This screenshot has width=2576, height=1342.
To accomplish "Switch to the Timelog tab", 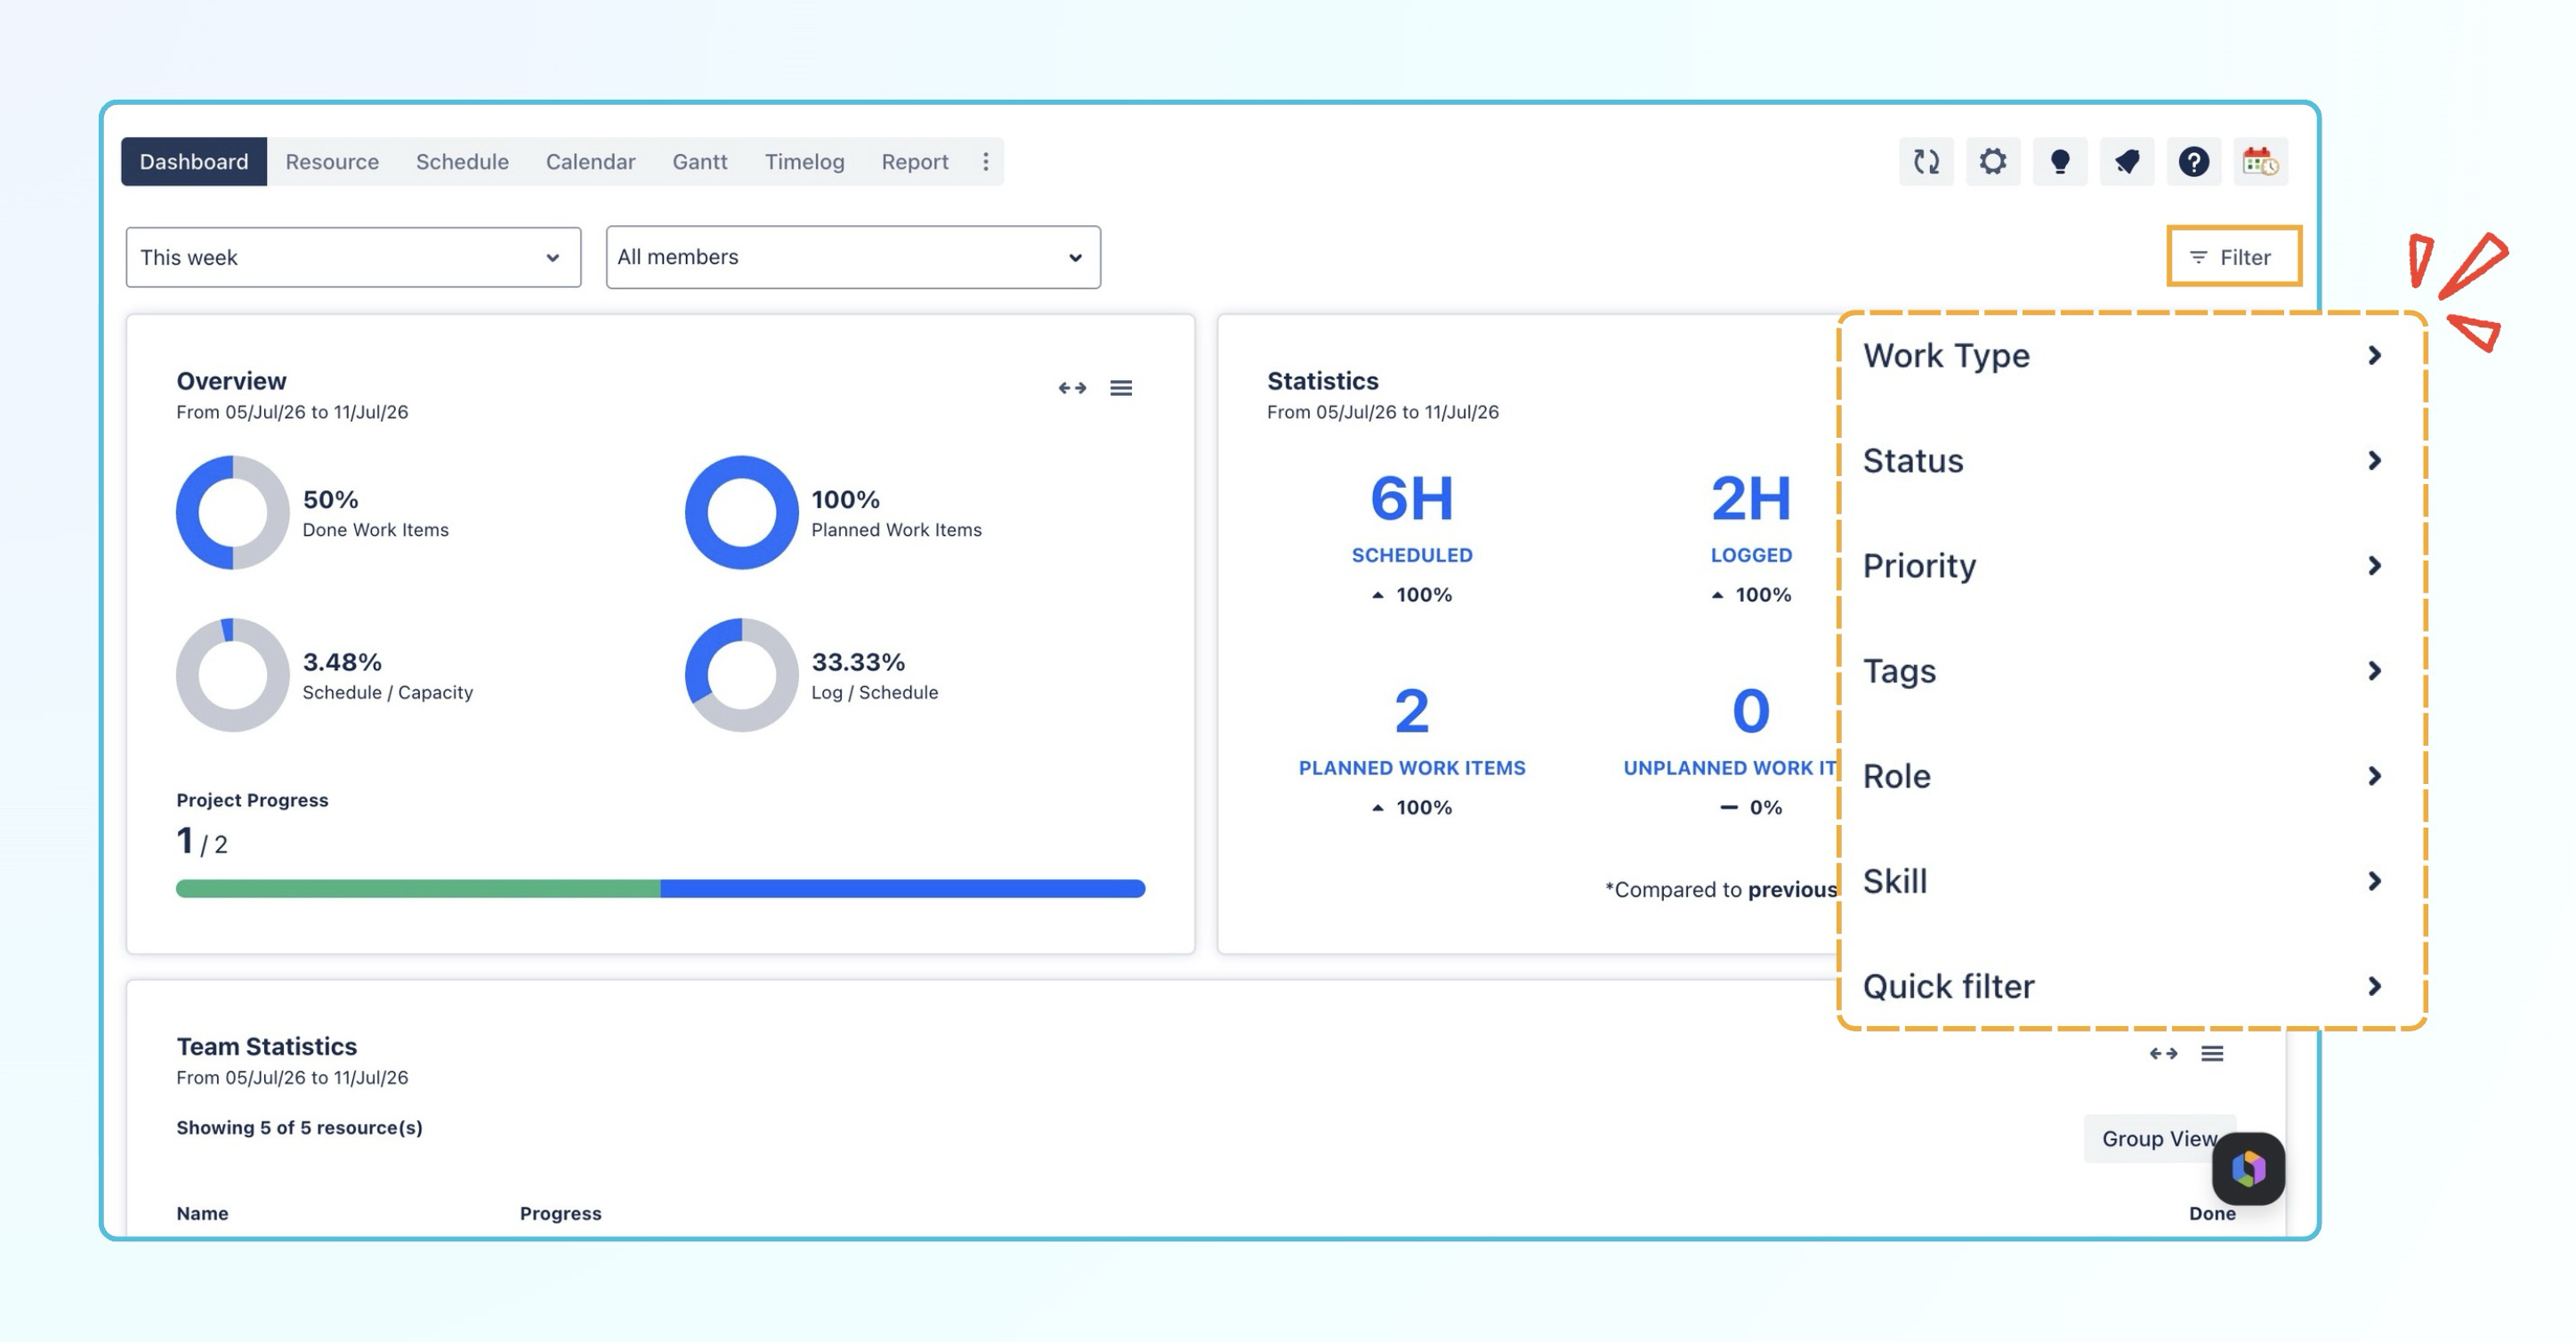I will pos(804,162).
